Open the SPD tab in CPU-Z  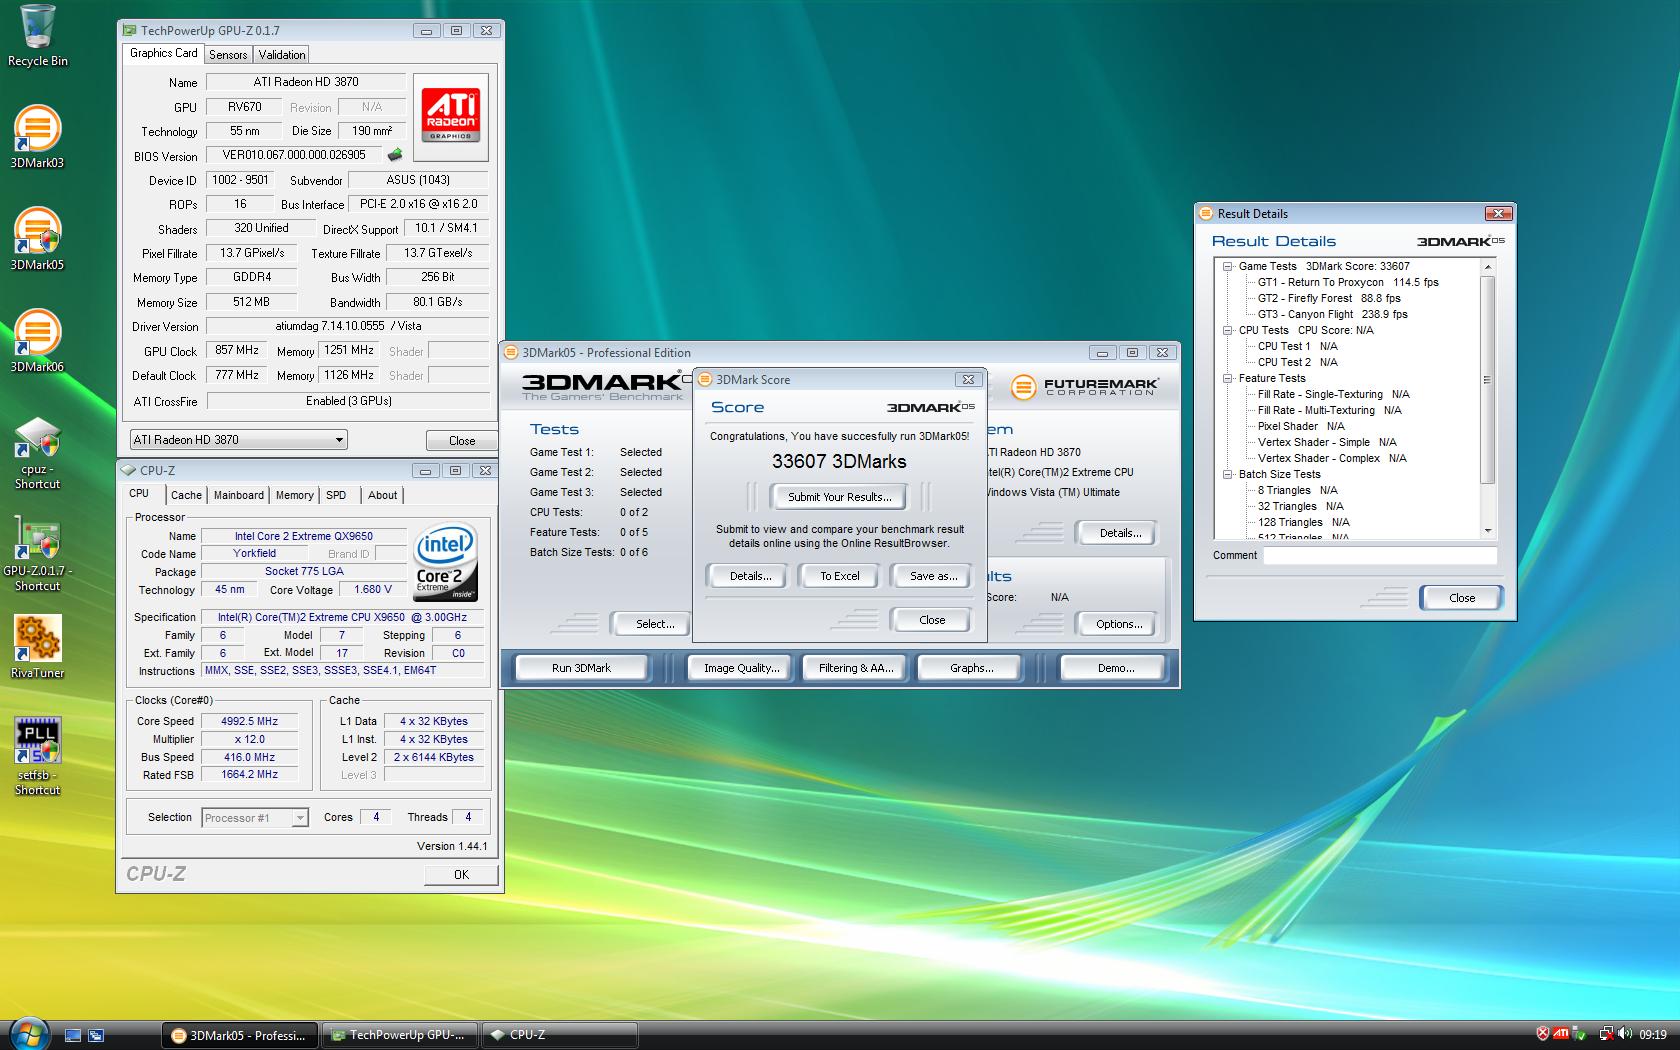(x=337, y=495)
